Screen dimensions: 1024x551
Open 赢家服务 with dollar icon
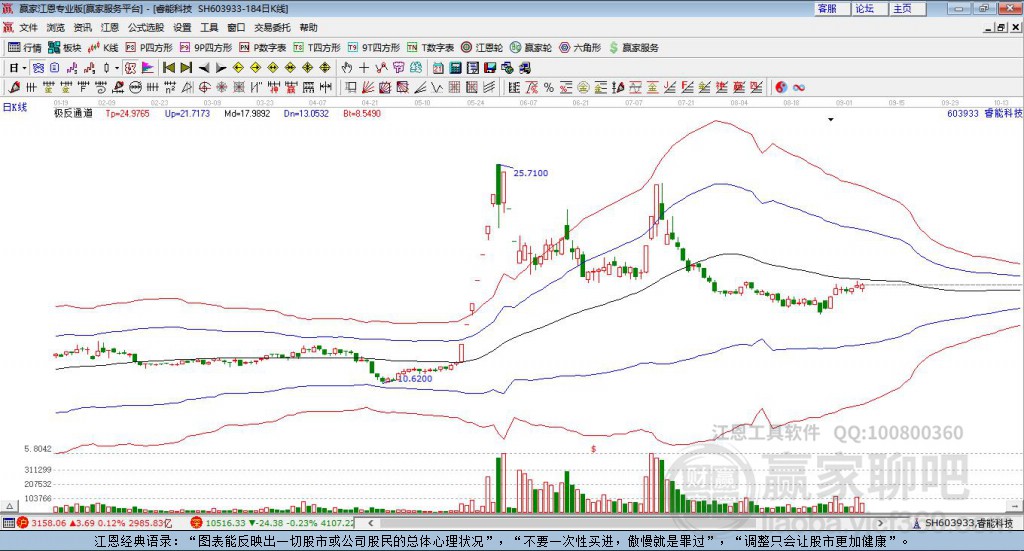(634, 48)
